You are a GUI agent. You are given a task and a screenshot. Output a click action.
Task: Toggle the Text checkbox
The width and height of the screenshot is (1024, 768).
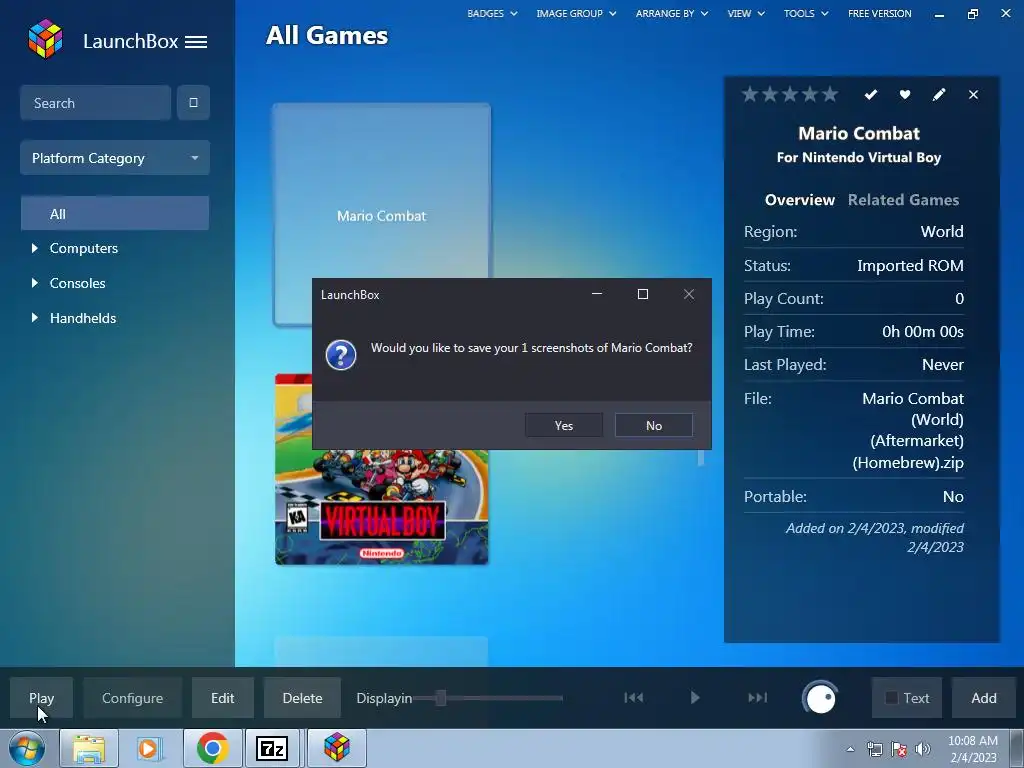tap(891, 698)
